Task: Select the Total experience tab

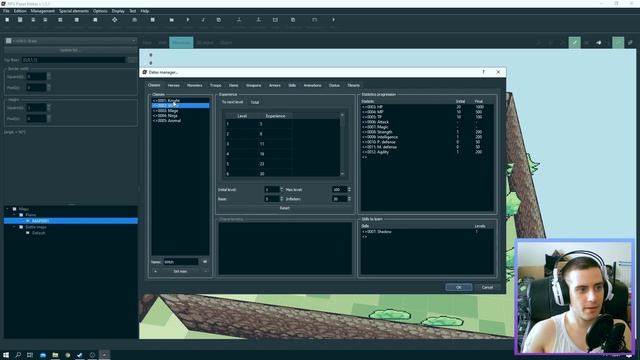Action: 255,102
